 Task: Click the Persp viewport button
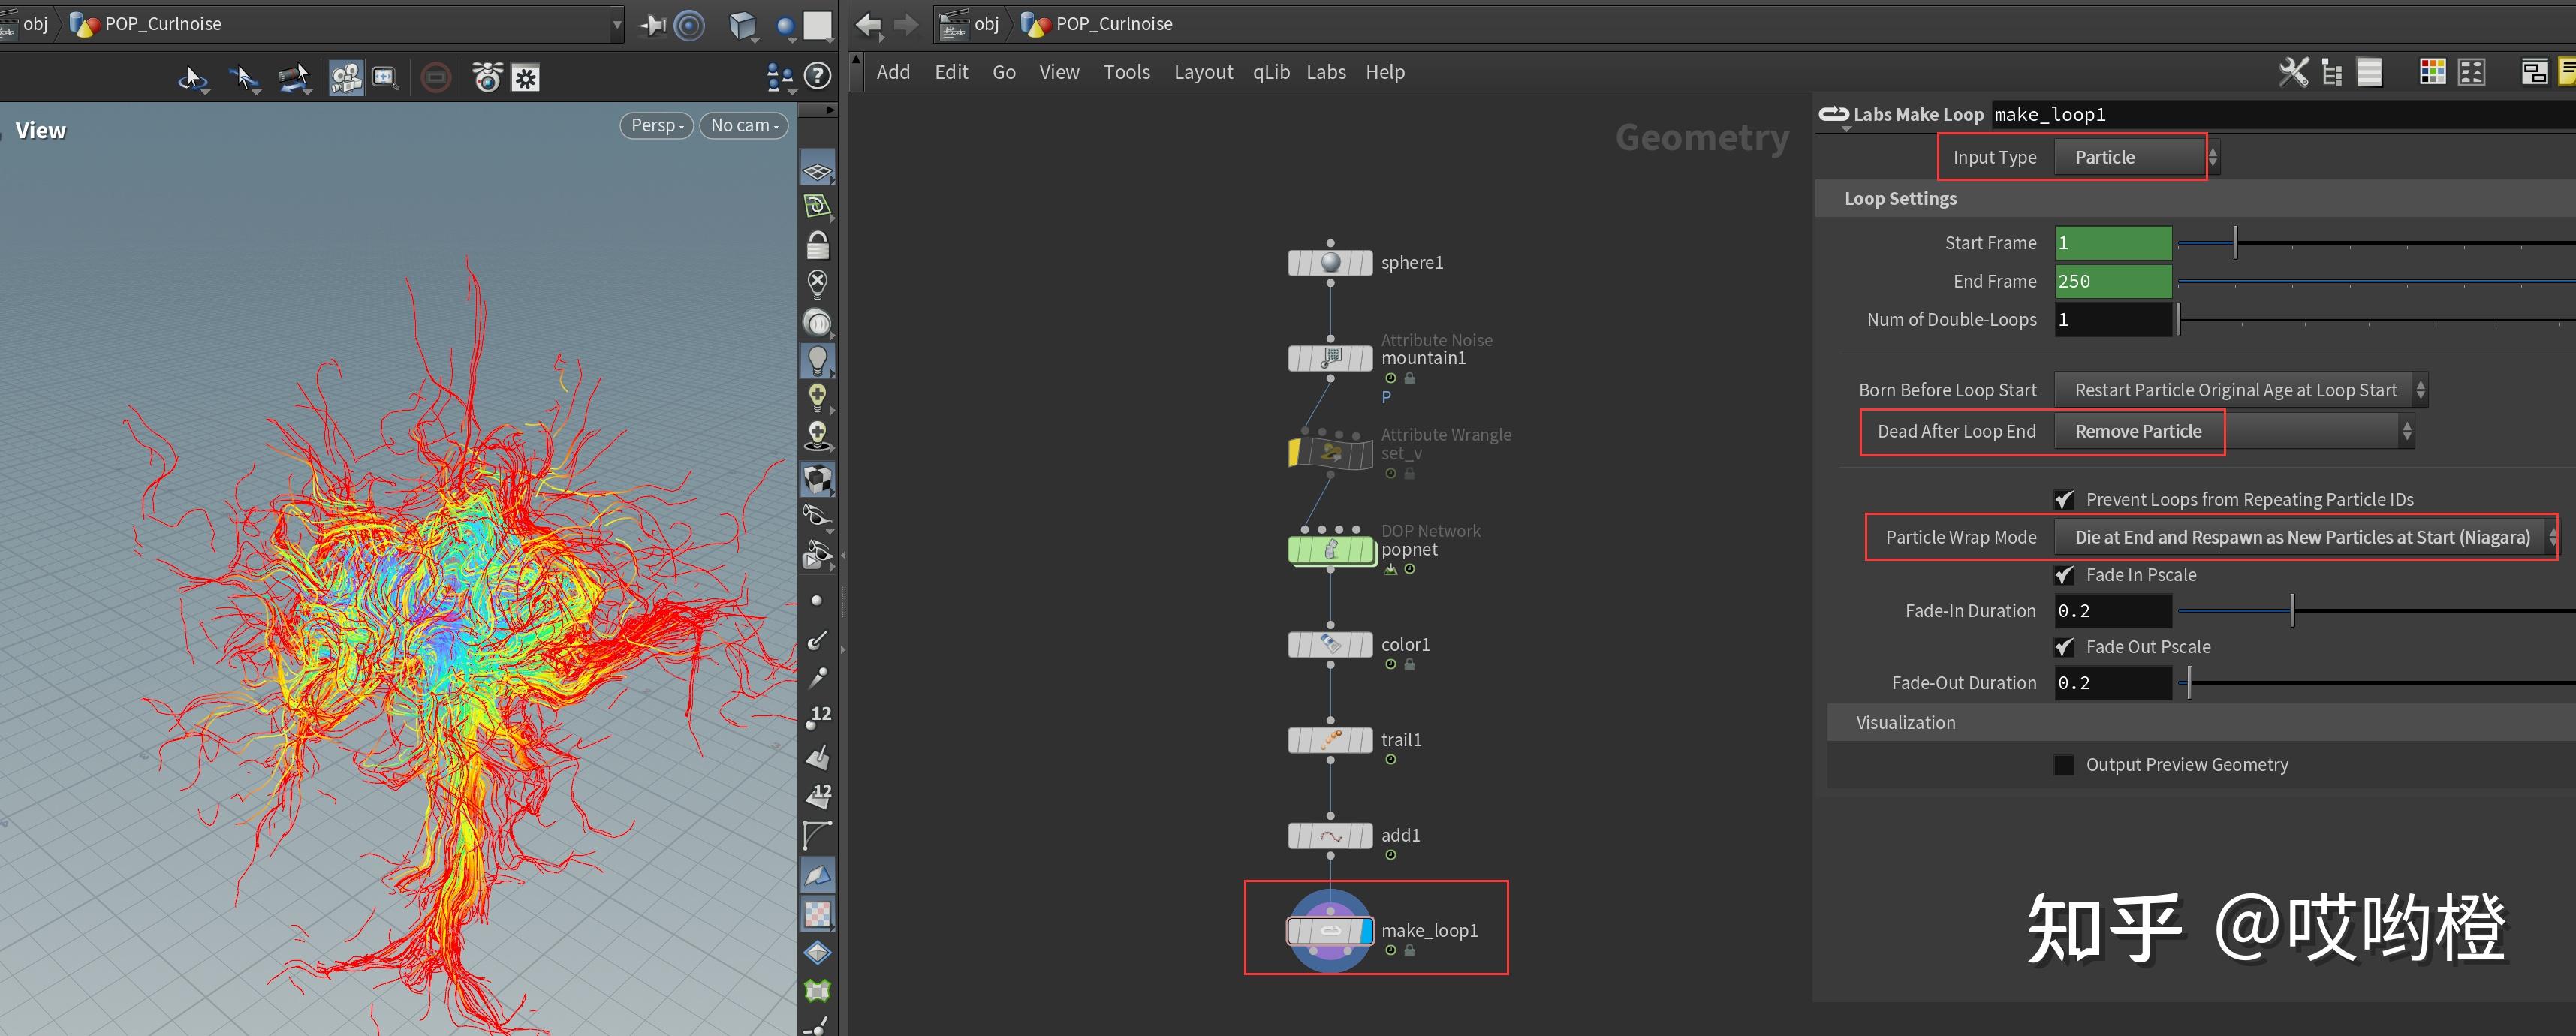coord(656,125)
